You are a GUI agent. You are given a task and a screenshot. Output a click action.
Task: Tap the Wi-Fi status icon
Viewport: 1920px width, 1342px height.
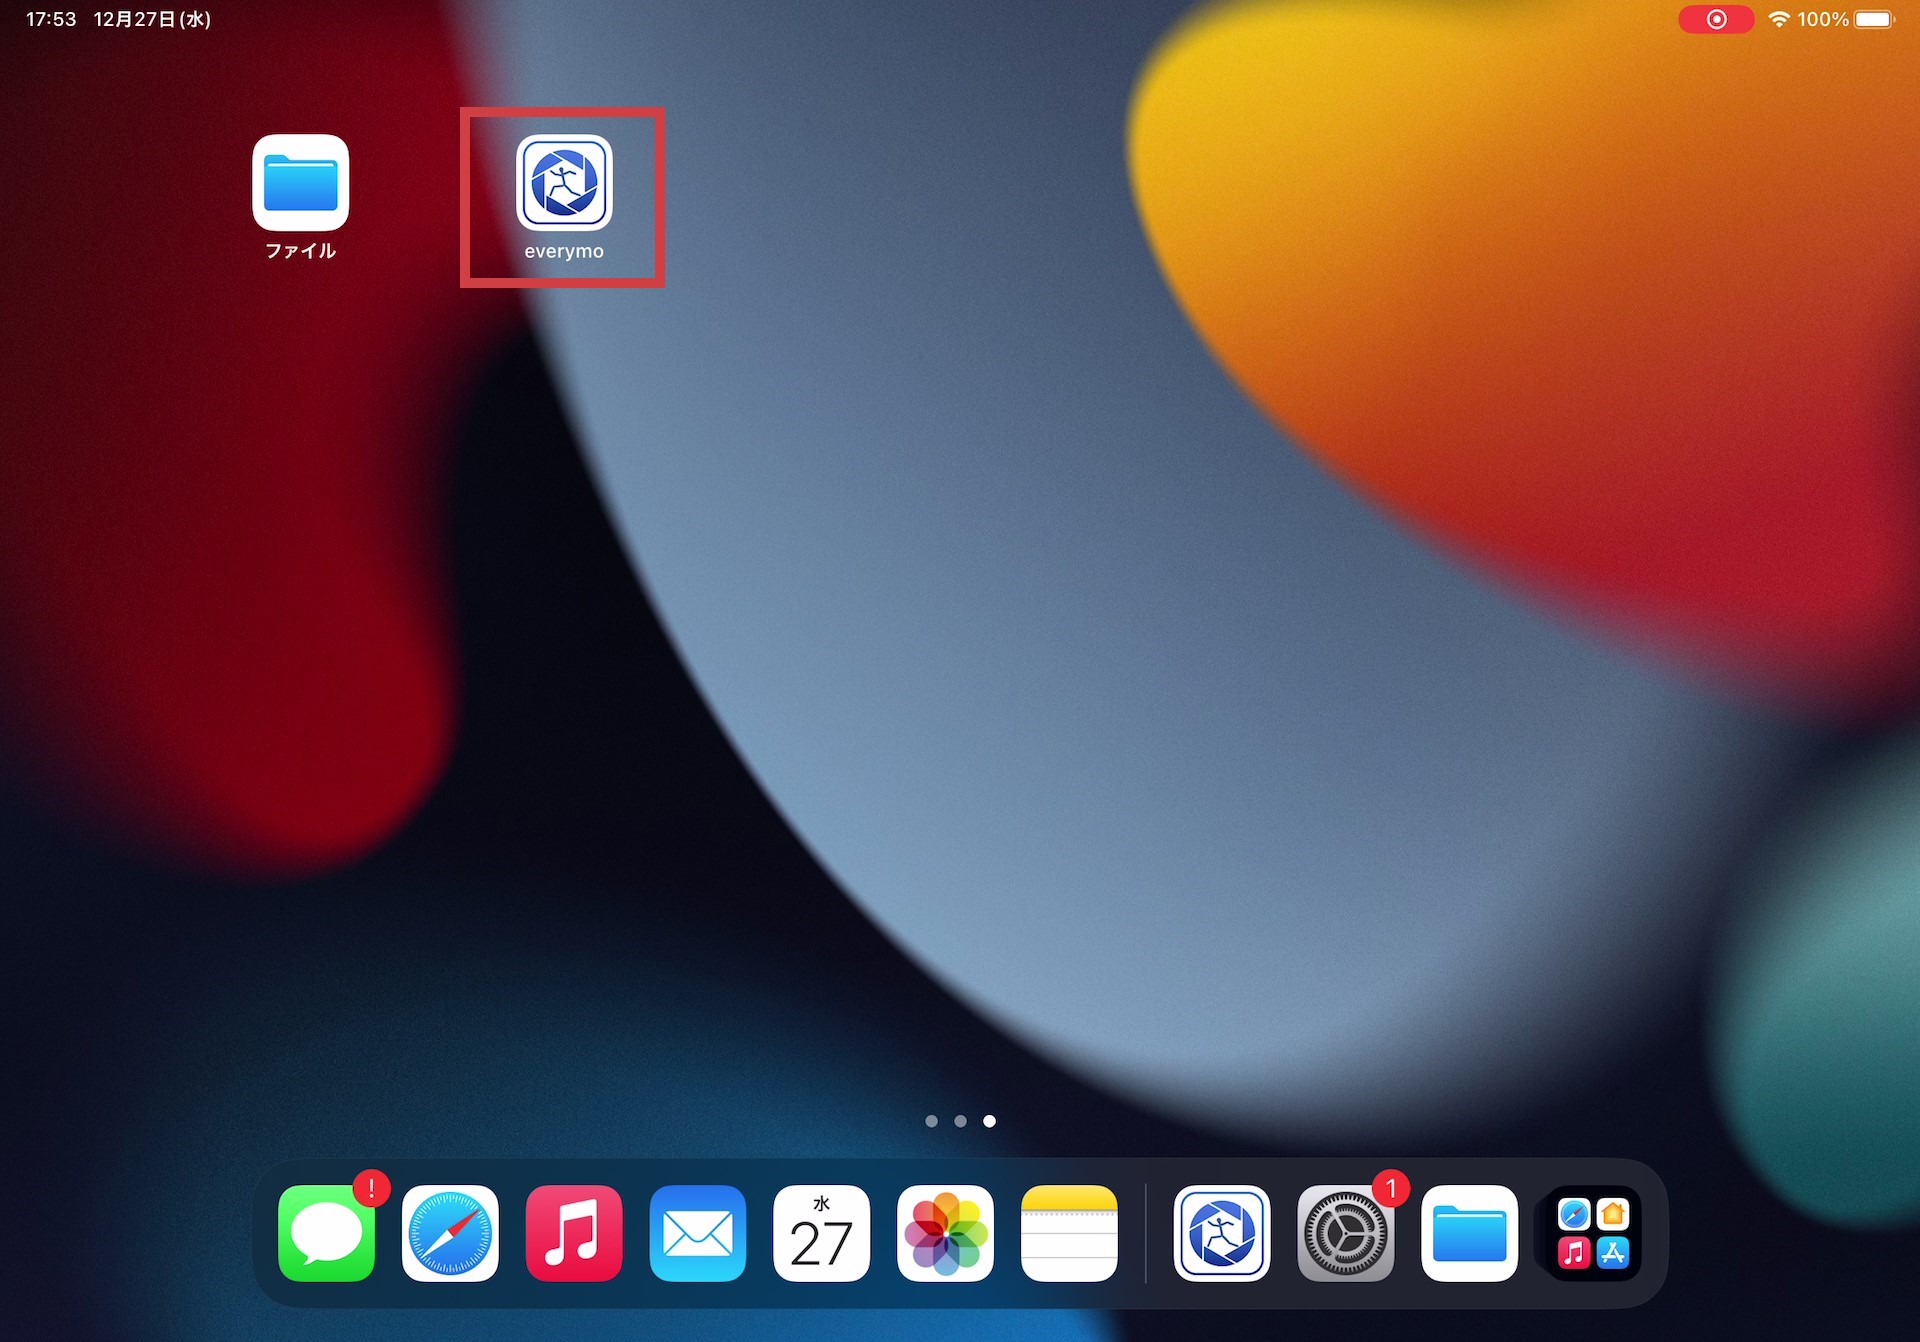point(1779,19)
